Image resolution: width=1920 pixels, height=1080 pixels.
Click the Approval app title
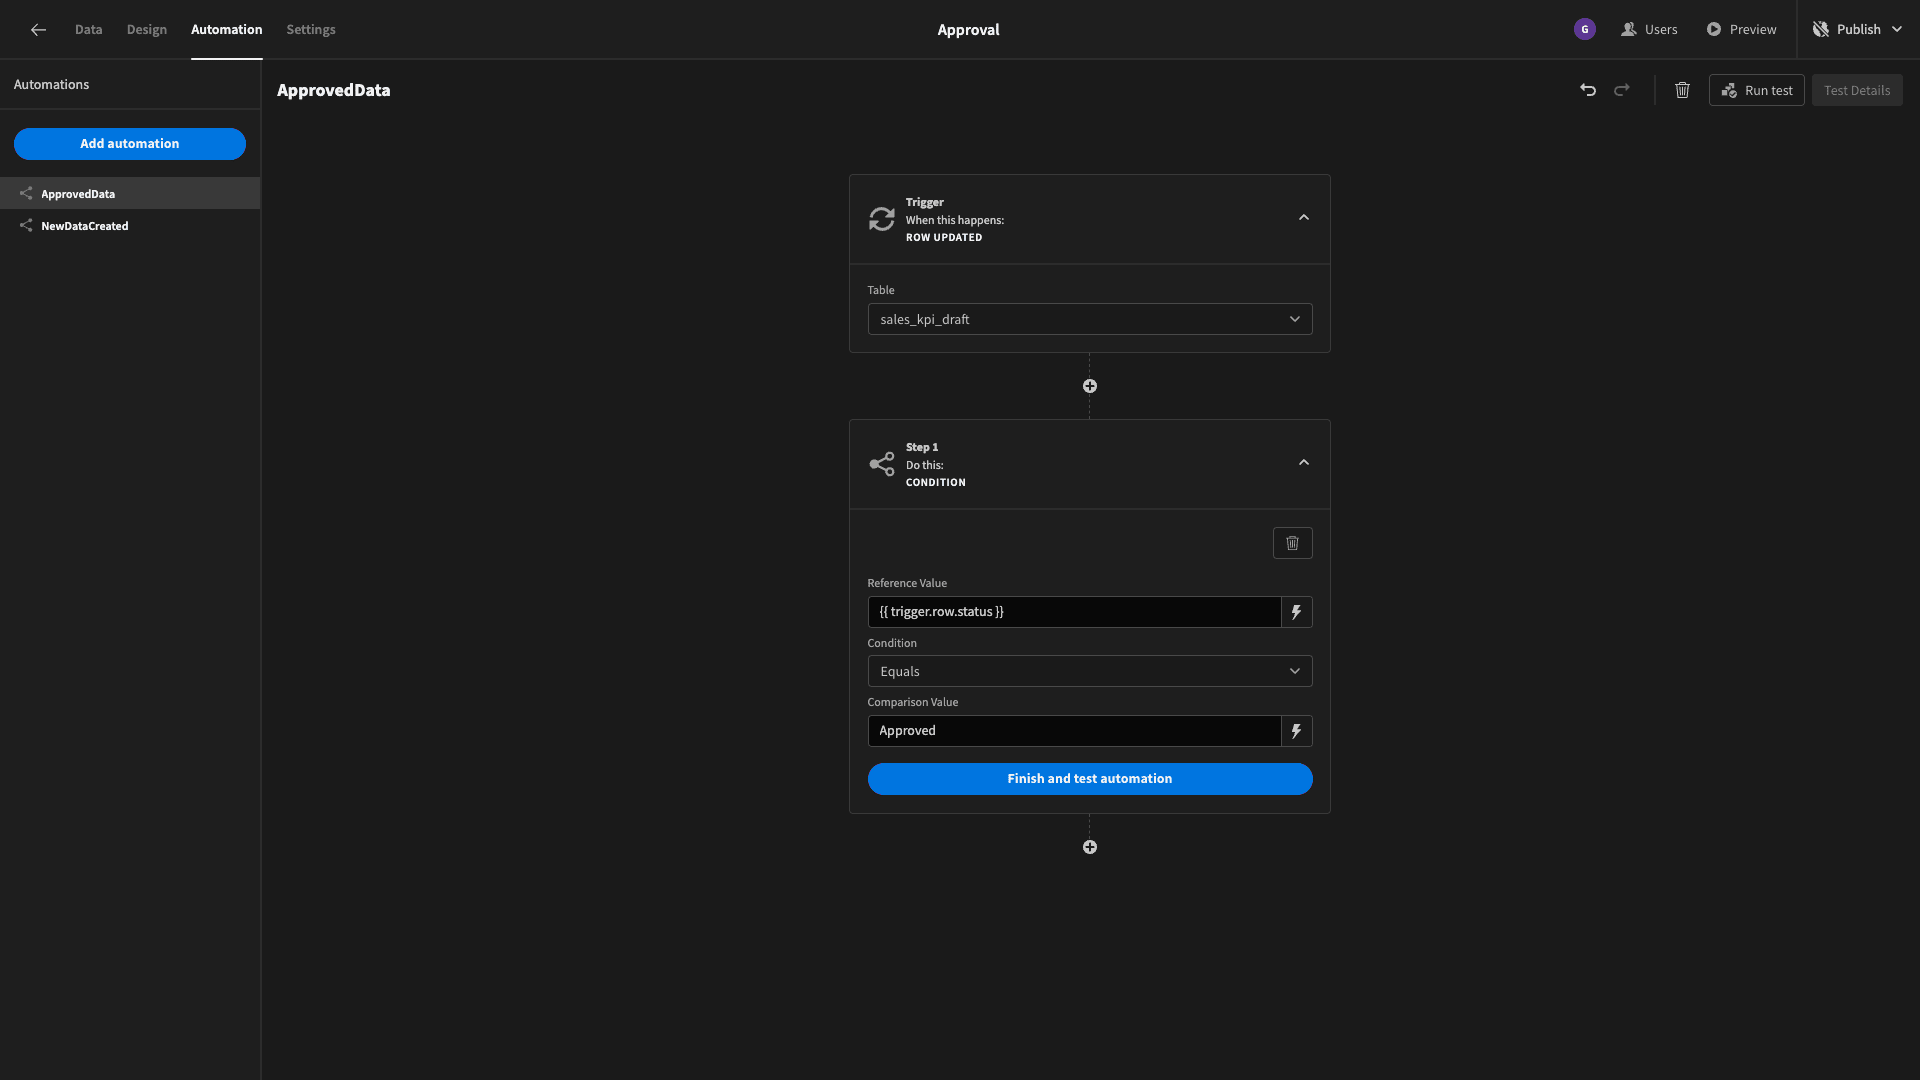coord(968,30)
